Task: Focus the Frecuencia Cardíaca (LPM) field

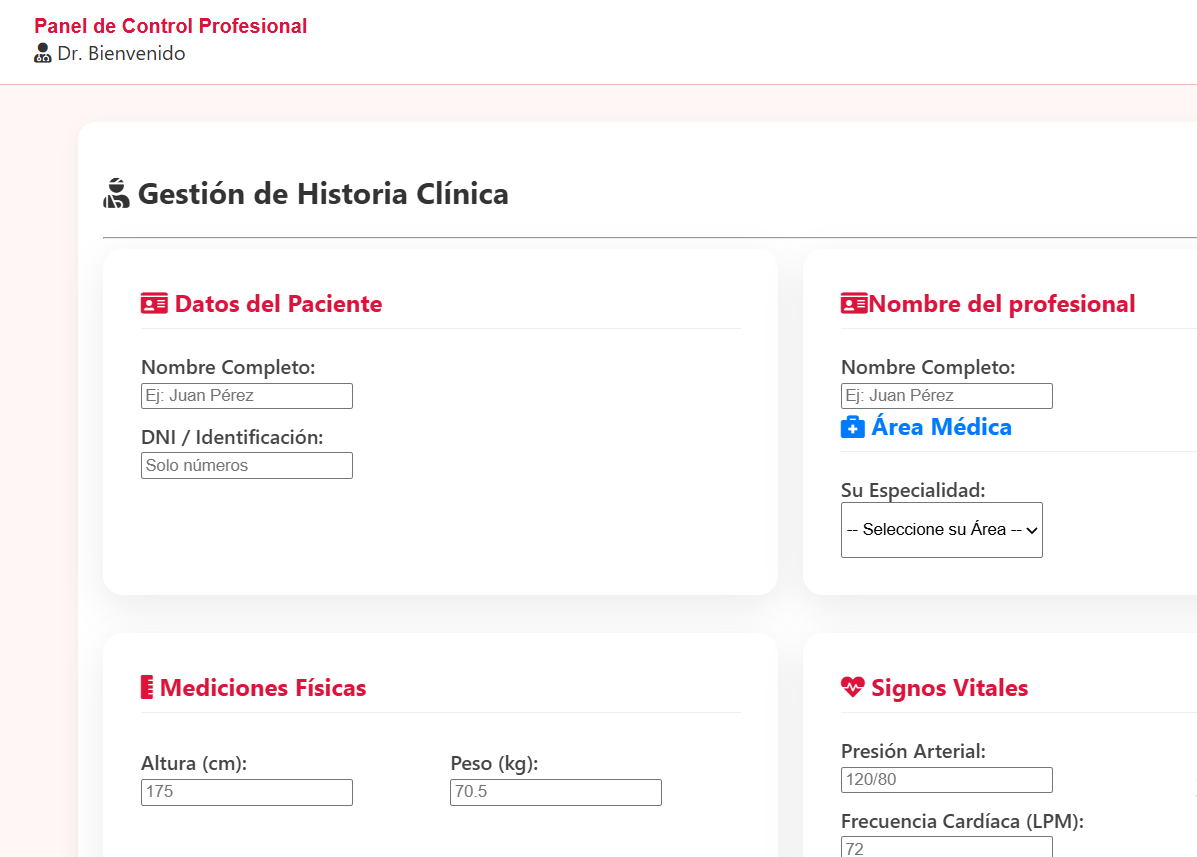Action: click(x=947, y=847)
